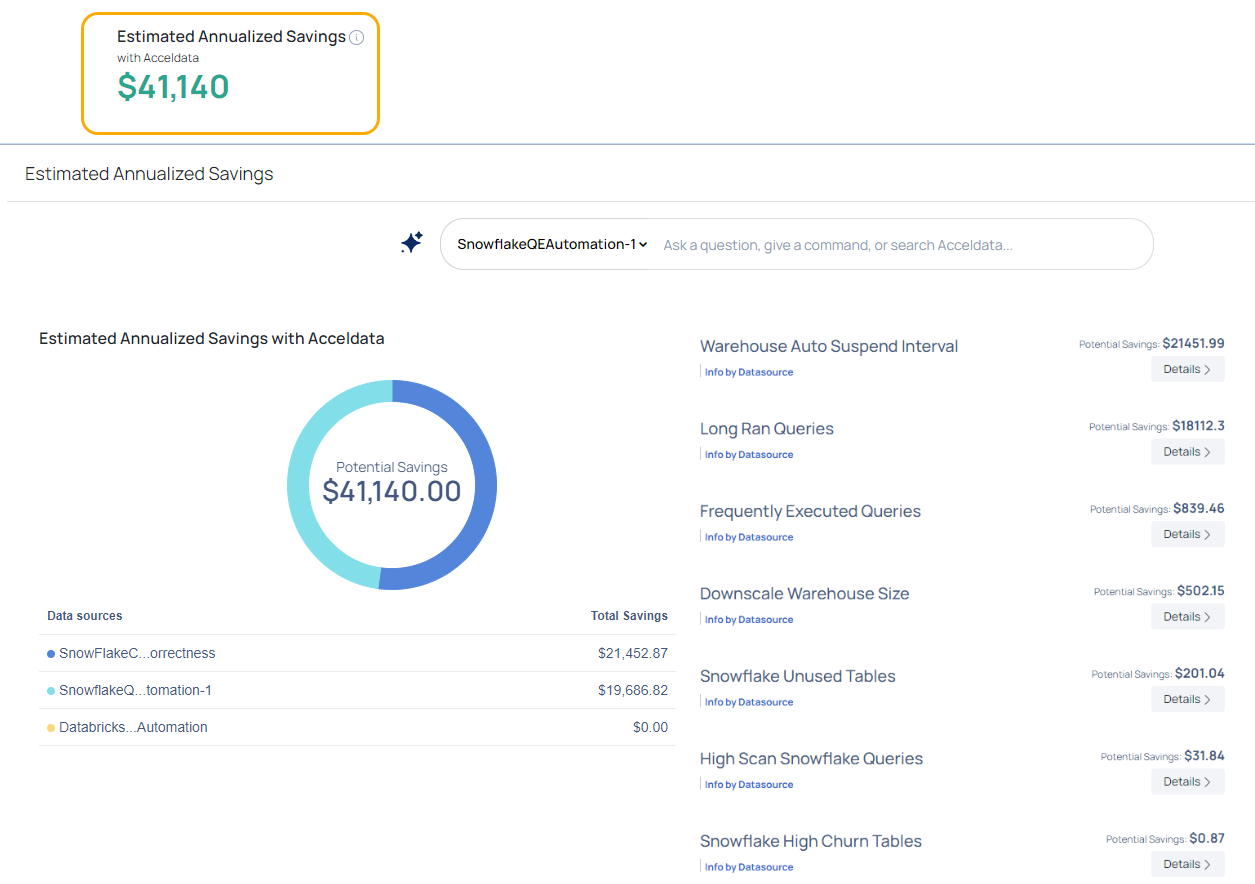The height and width of the screenshot is (884, 1255).
Task: Click the Data sources column header
Action: coord(85,616)
